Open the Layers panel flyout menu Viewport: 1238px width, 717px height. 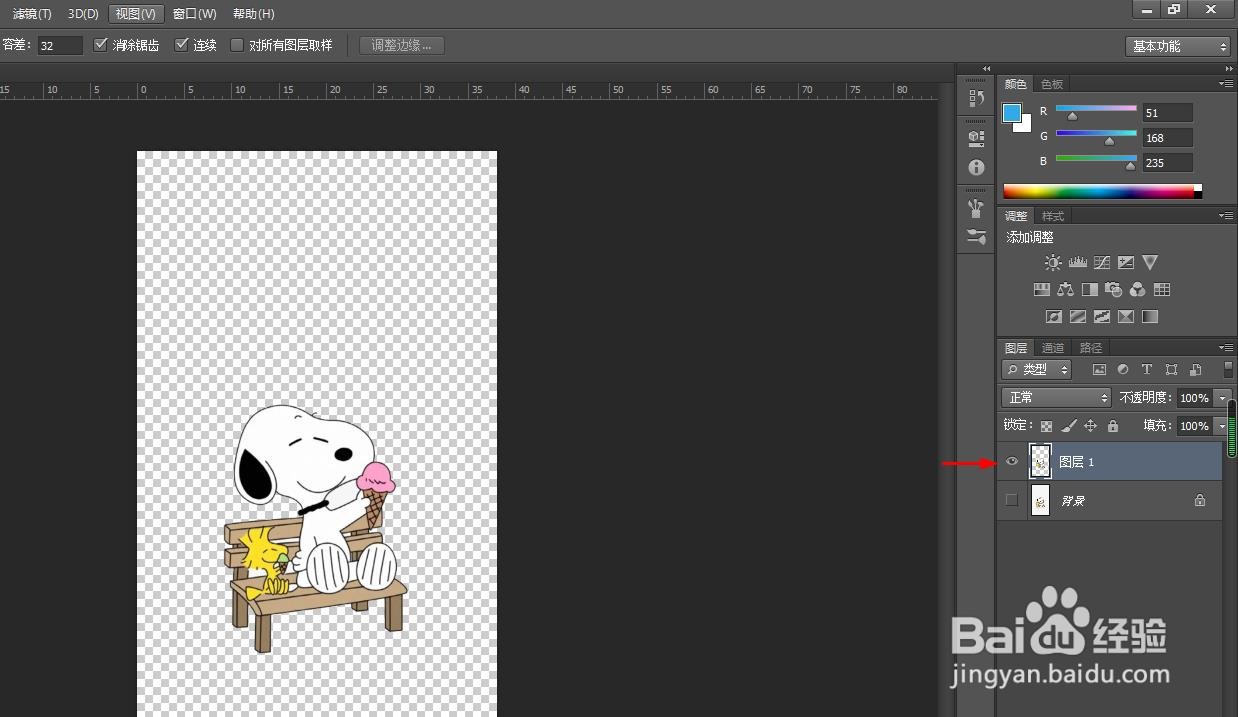click(1226, 348)
